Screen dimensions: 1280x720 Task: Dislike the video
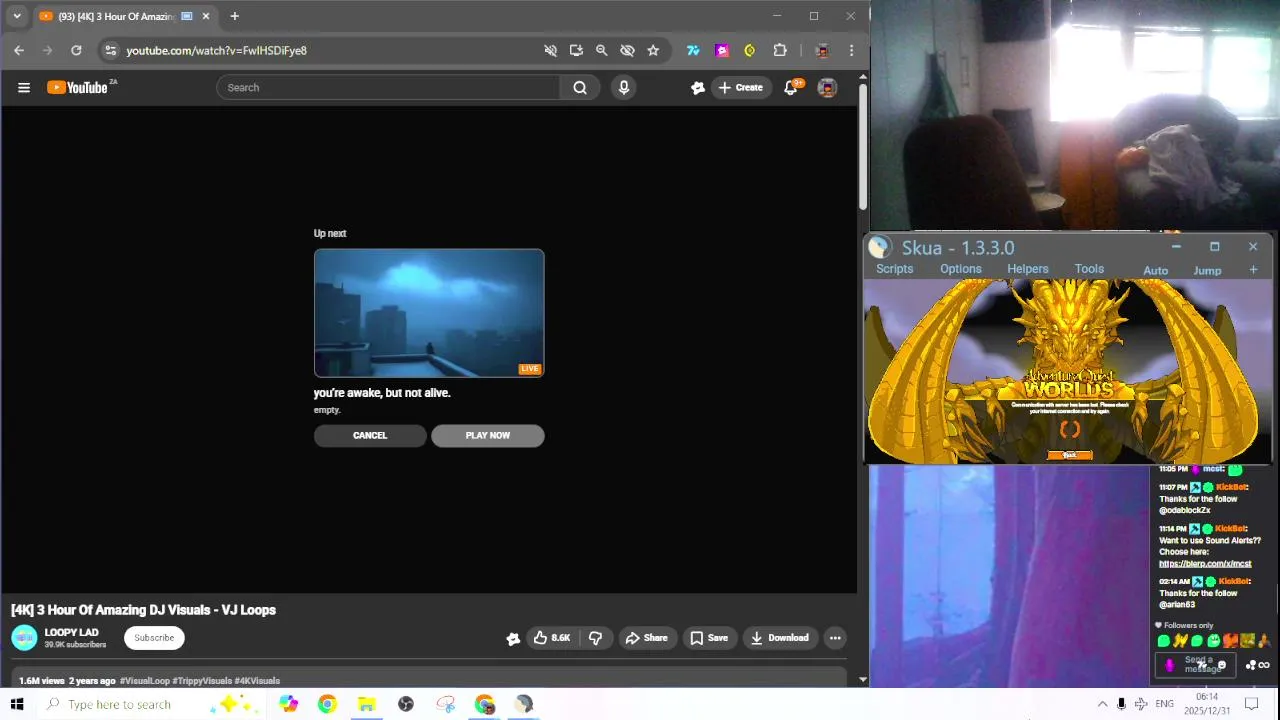click(x=596, y=638)
